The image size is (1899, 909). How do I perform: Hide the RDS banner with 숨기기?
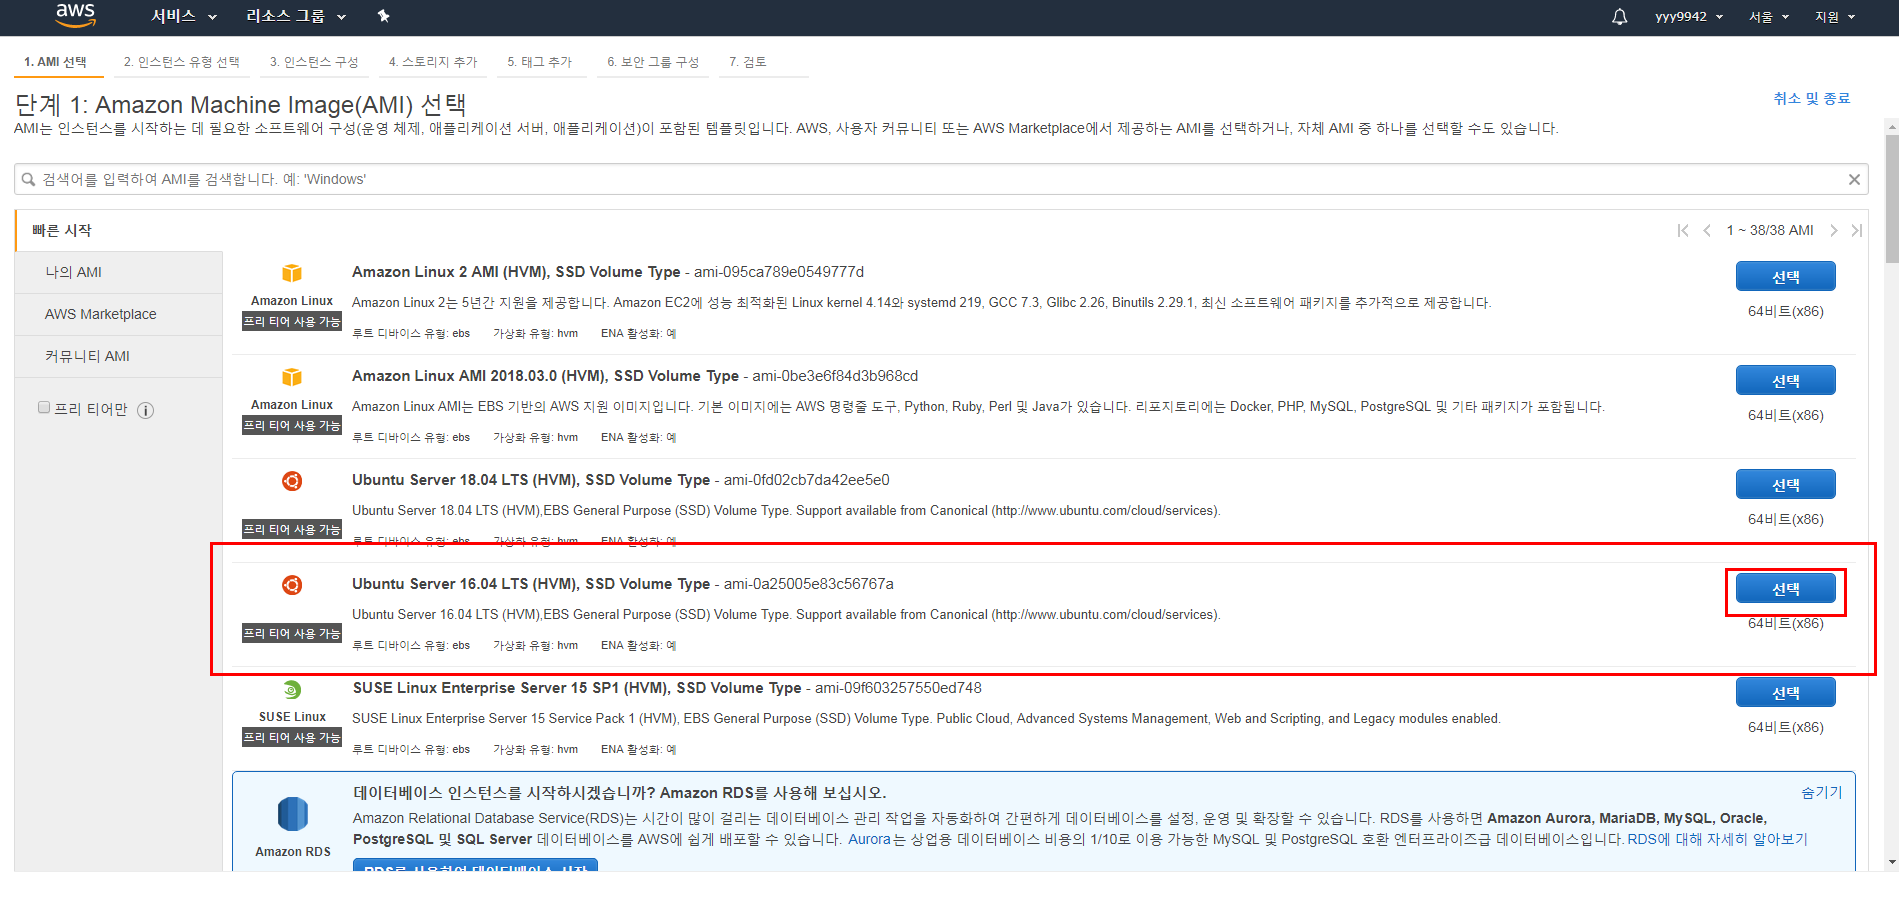coord(1822,792)
